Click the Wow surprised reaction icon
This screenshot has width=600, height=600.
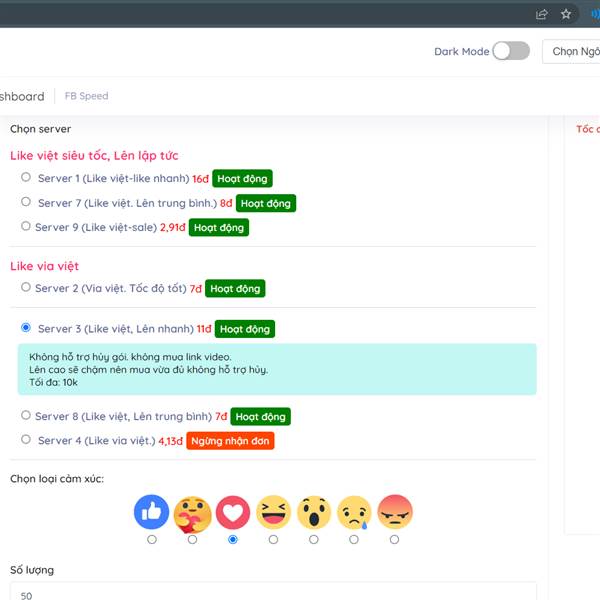(314, 512)
